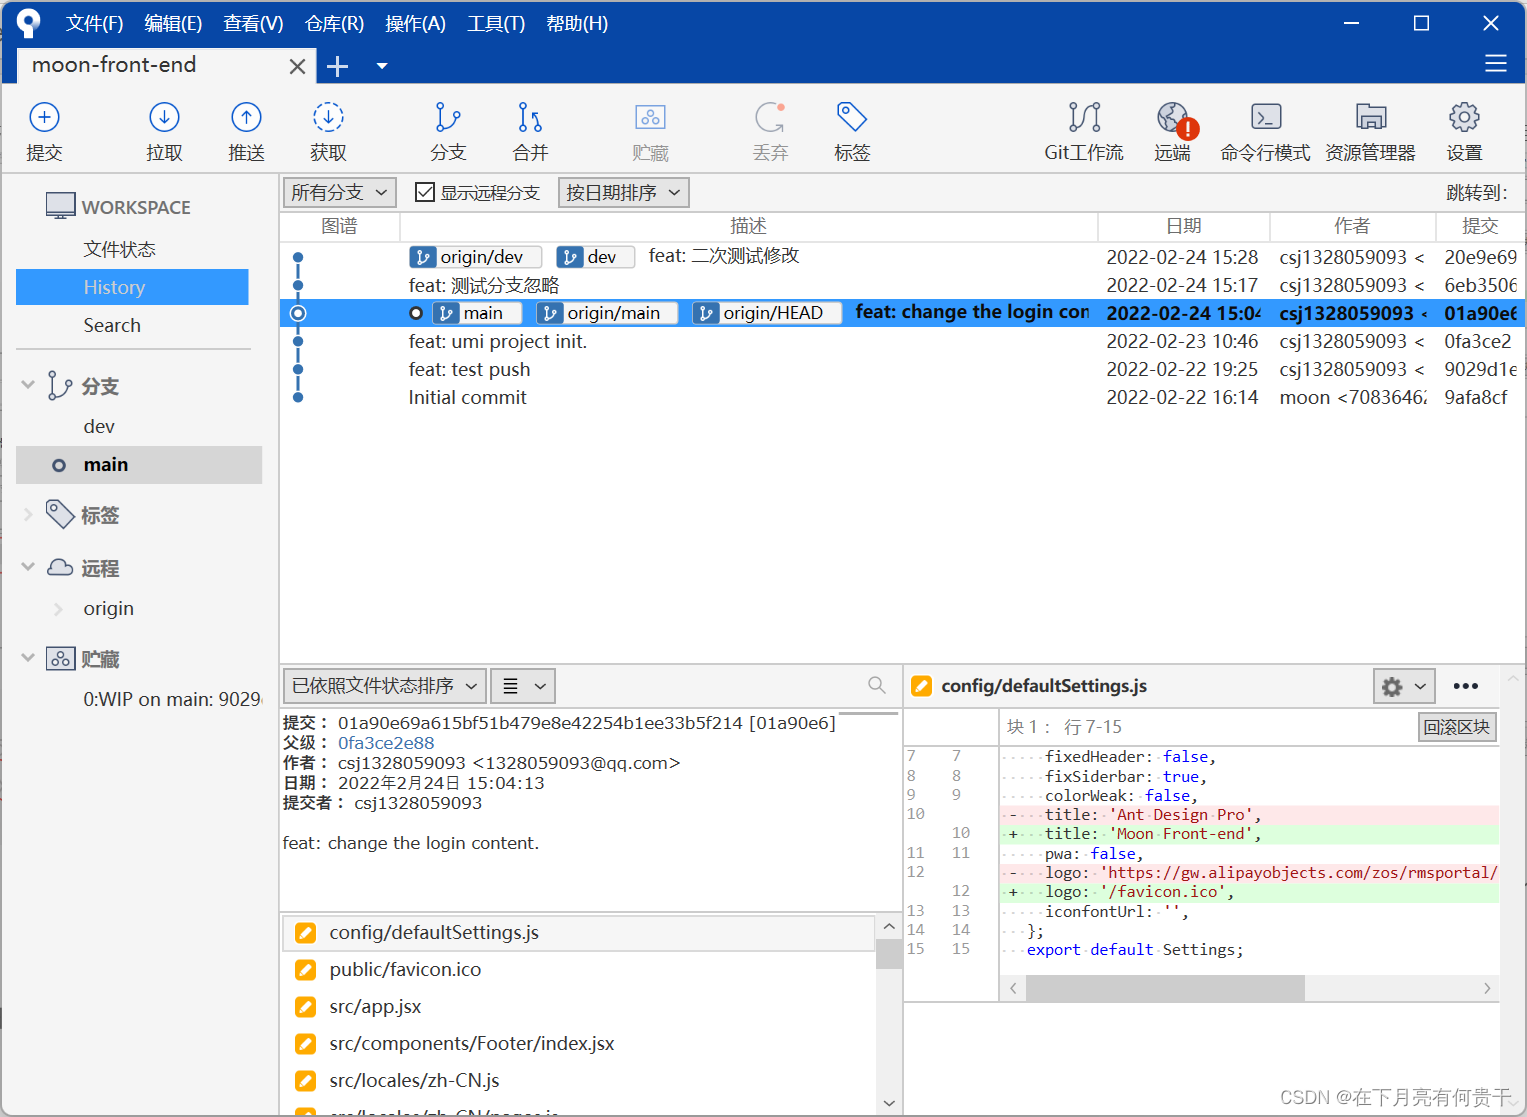Screen dimensions: 1527x1117
Task: Select the main branch in the sidebar
Action: (139, 464)
